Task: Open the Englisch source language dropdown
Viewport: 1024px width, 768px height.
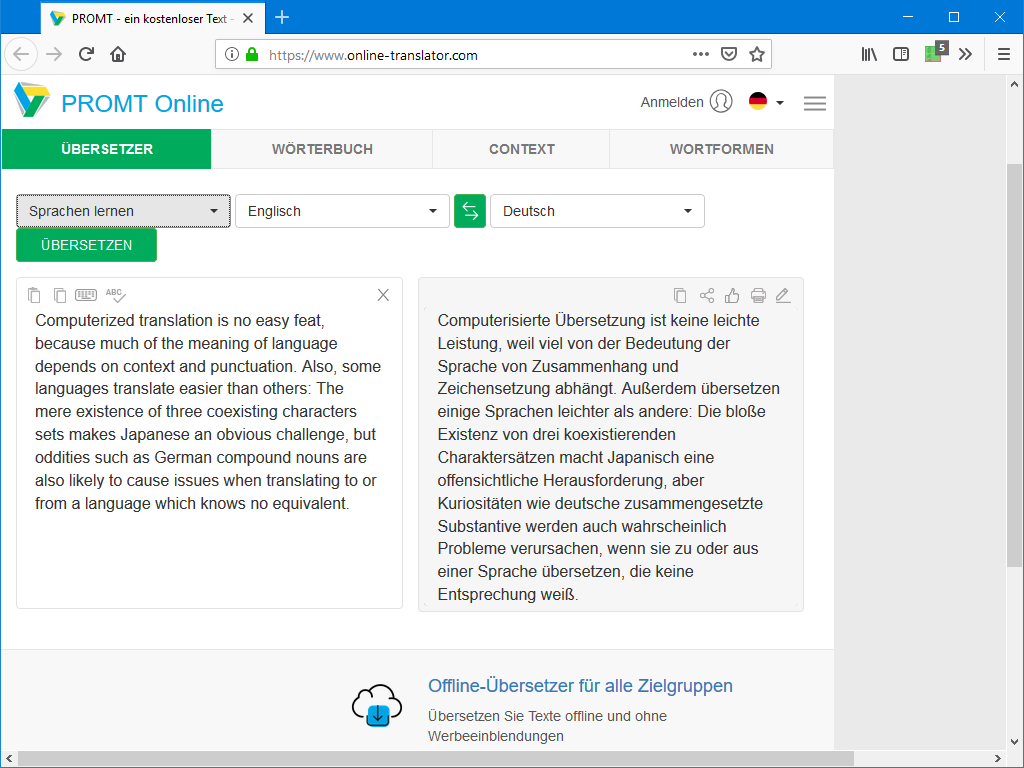Action: [342, 211]
